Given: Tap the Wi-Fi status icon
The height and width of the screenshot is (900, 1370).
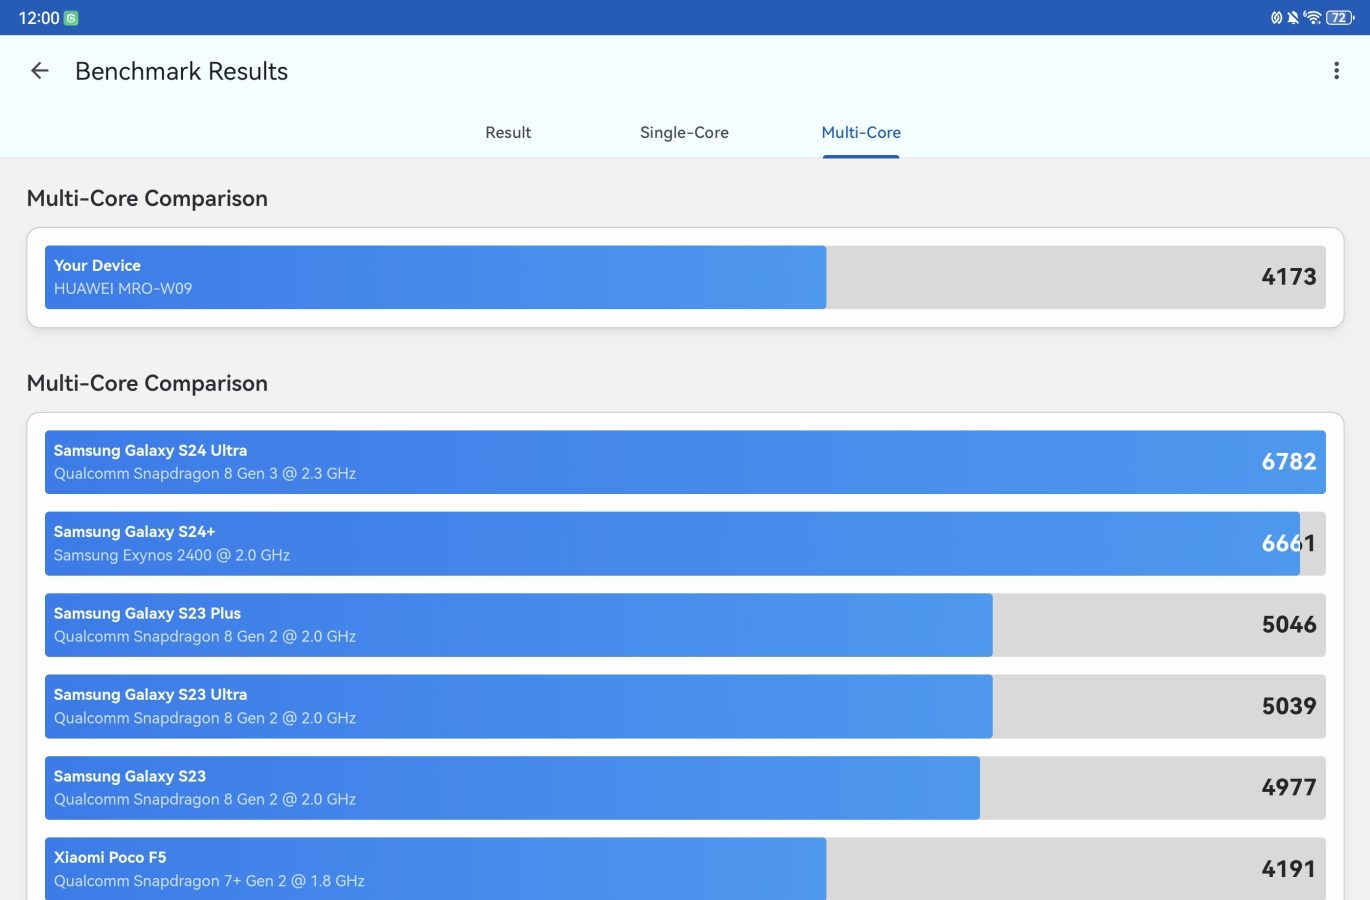Looking at the screenshot, I should tap(1312, 18).
